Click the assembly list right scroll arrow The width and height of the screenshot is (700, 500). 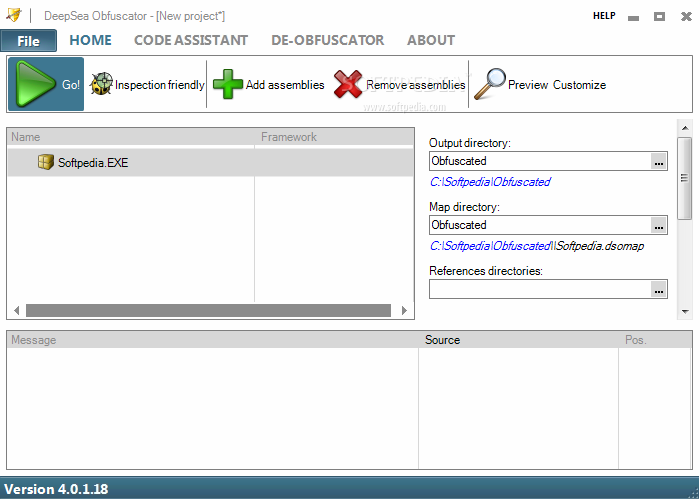tap(404, 310)
